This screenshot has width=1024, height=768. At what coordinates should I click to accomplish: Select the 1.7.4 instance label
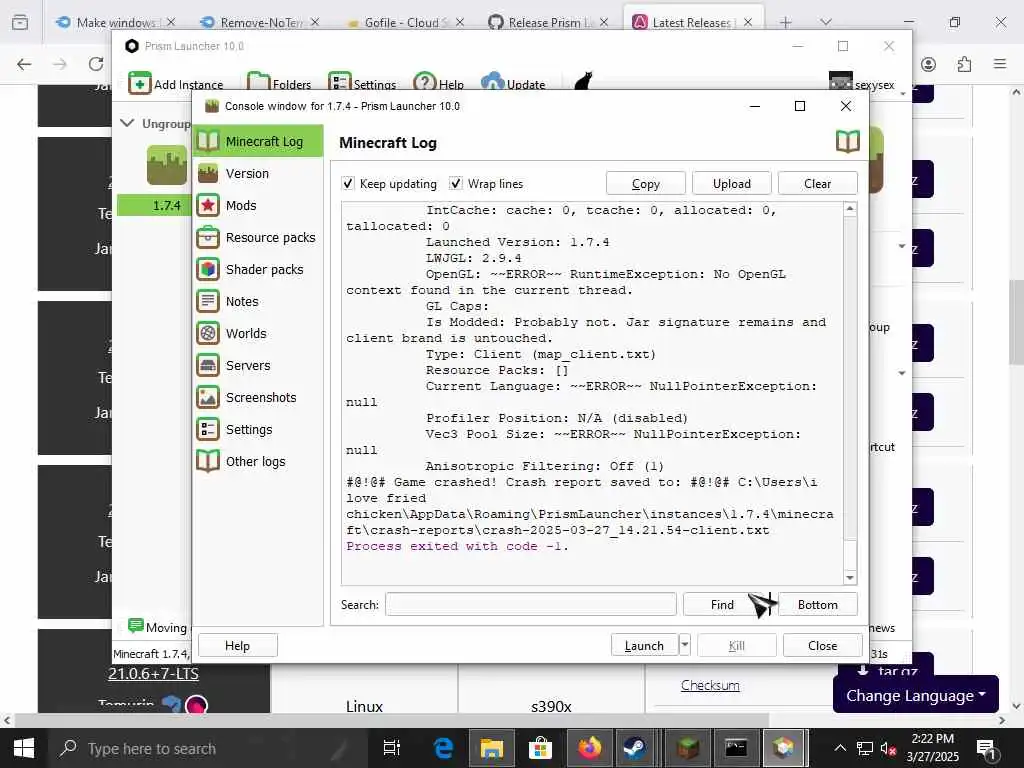[167, 205]
